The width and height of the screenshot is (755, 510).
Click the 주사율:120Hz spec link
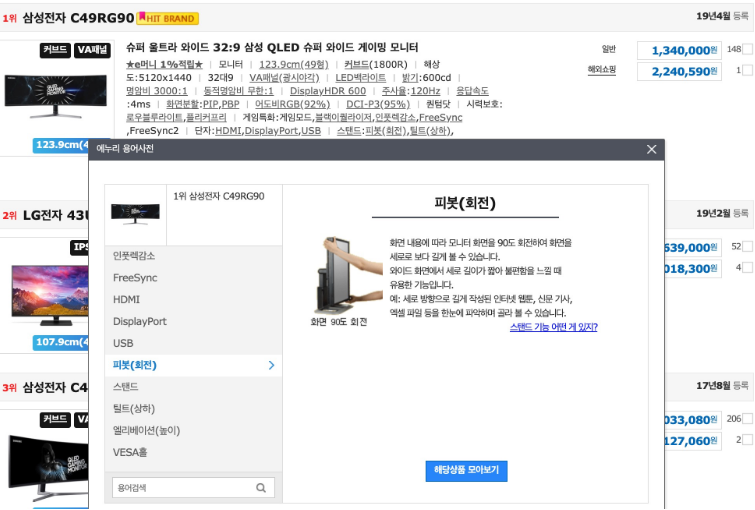click(411, 91)
